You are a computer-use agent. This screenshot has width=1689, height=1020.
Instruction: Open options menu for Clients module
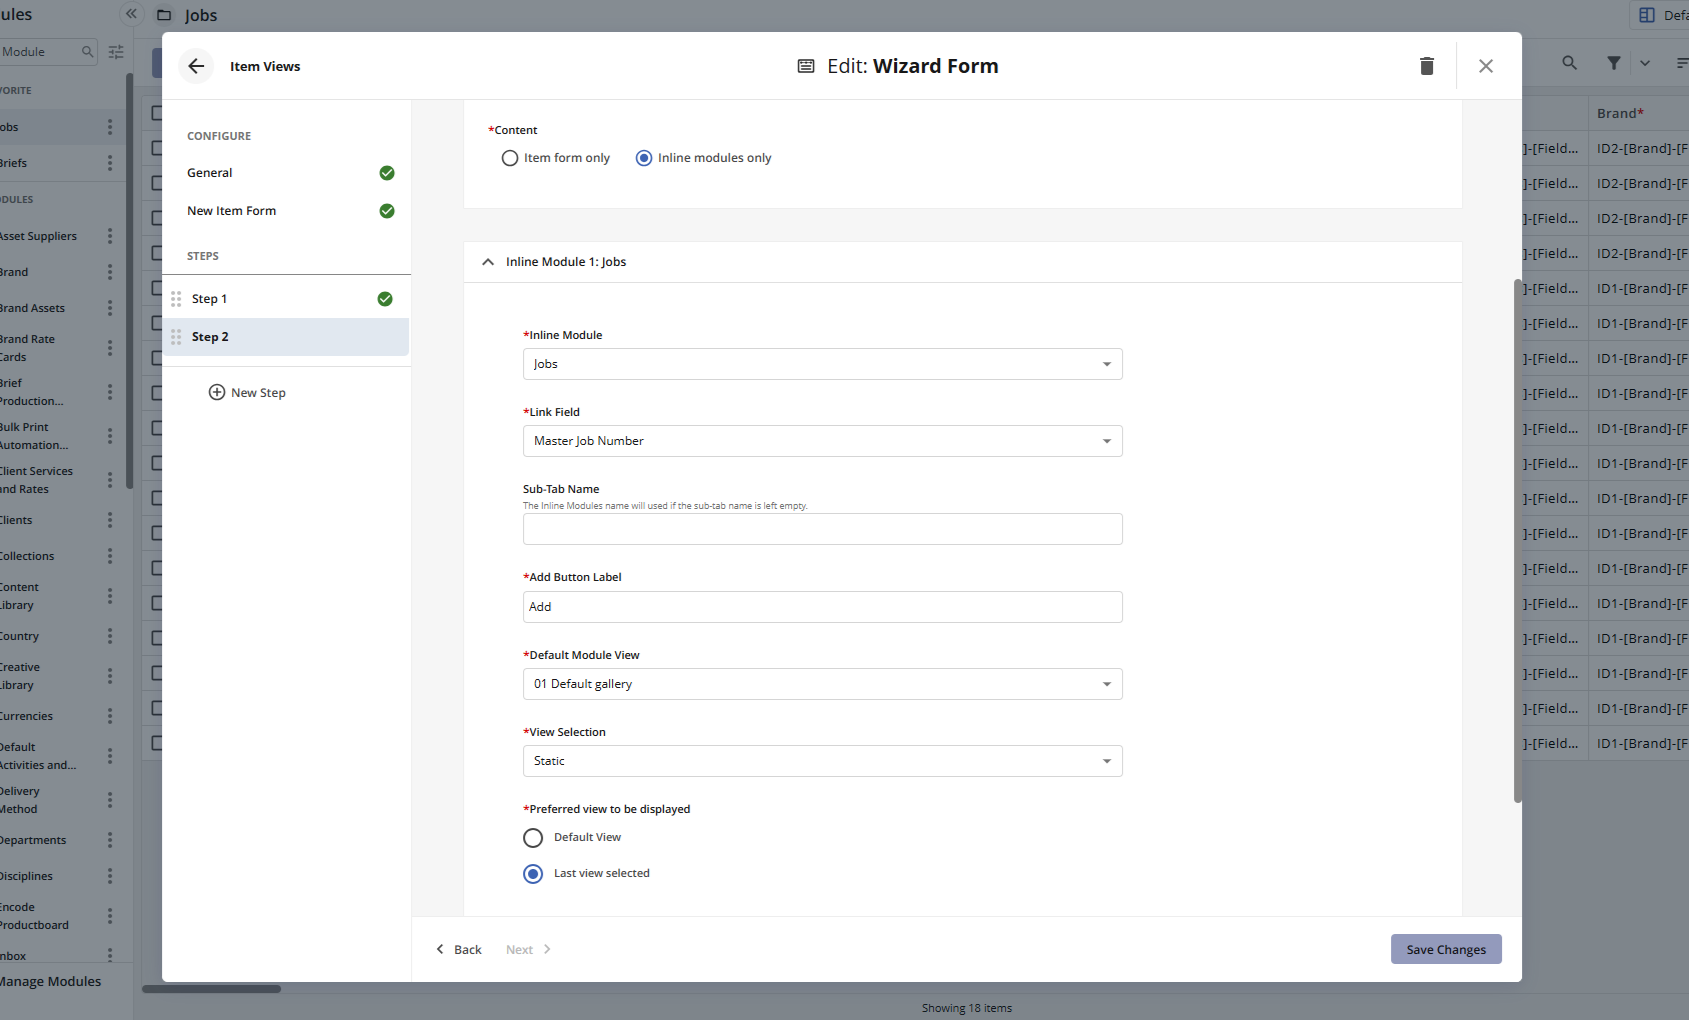pos(110,520)
